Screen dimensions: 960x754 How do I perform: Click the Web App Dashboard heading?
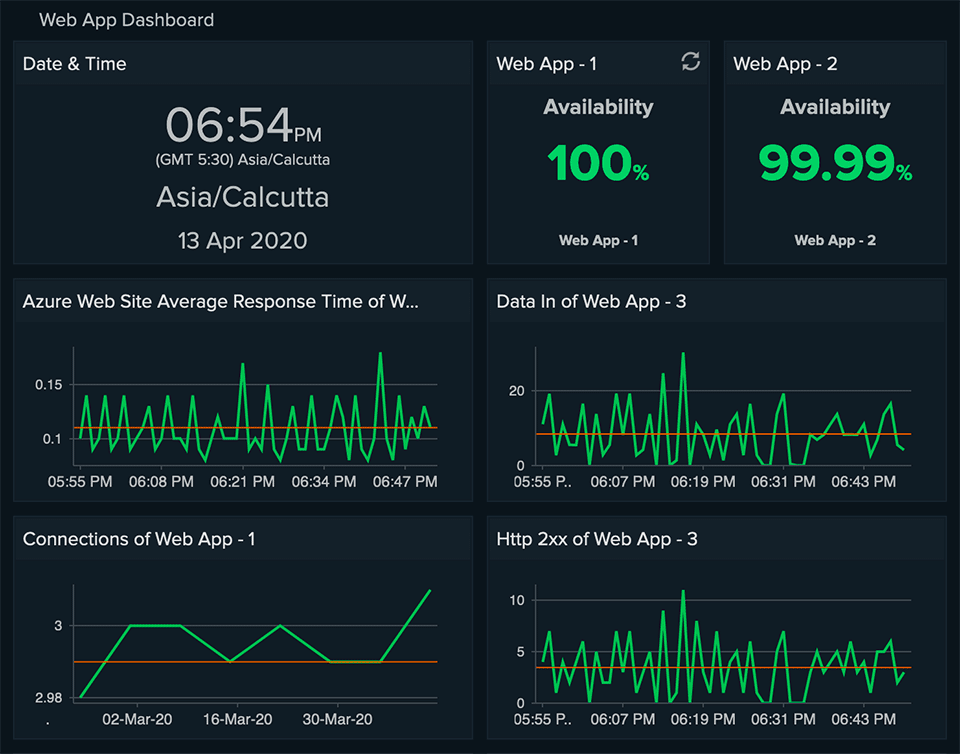coord(126,19)
